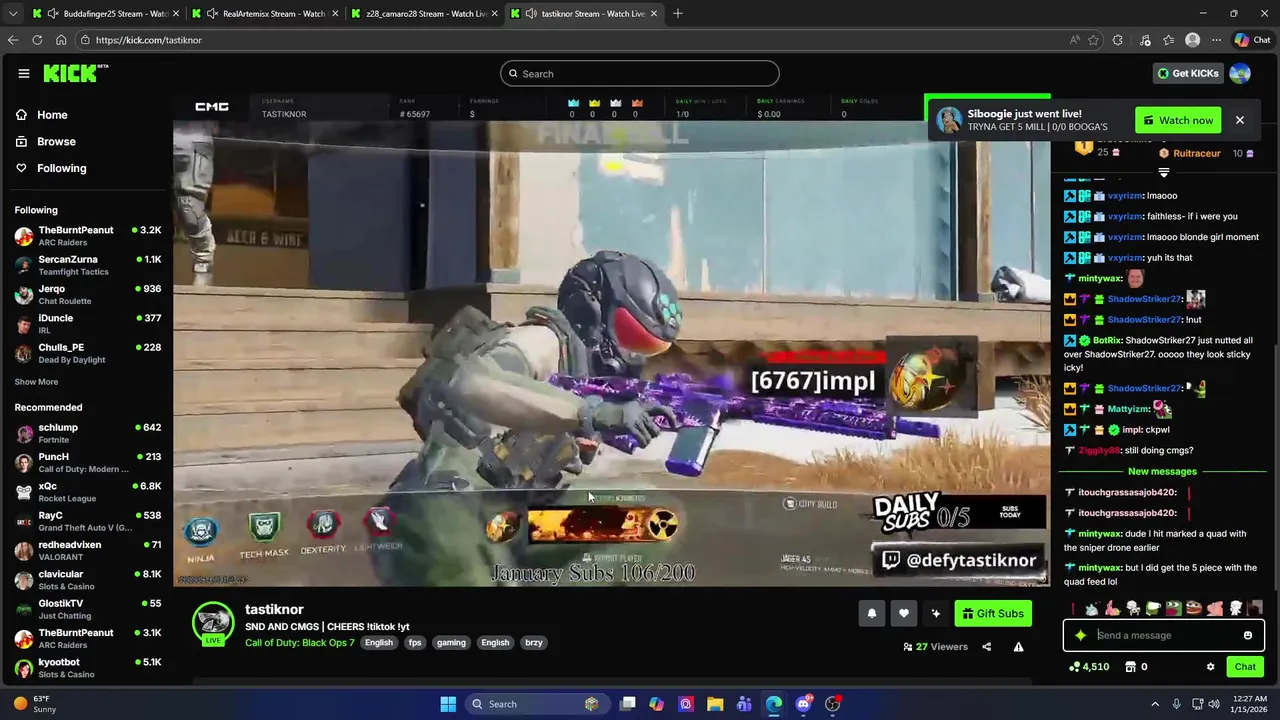Send message with Chat button
Screen dimensions: 1280x720
point(1245,667)
